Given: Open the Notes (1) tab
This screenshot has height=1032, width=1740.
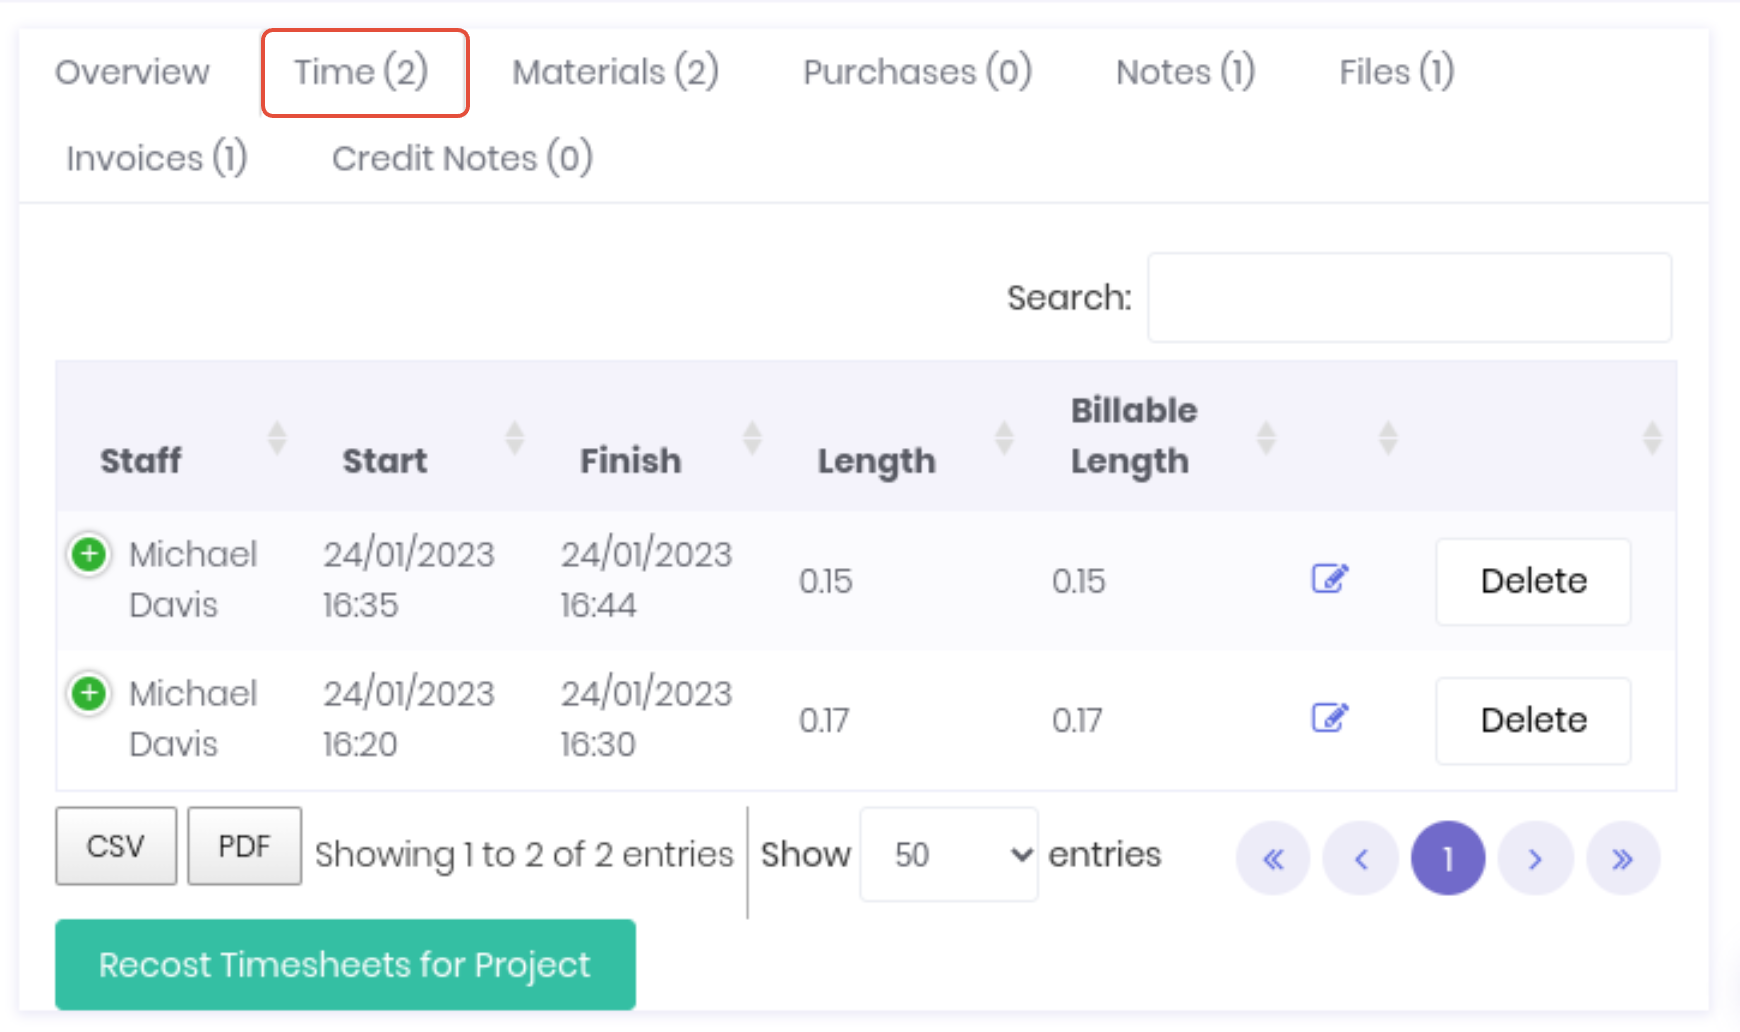Looking at the screenshot, I should pyautogui.click(x=1185, y=72).
